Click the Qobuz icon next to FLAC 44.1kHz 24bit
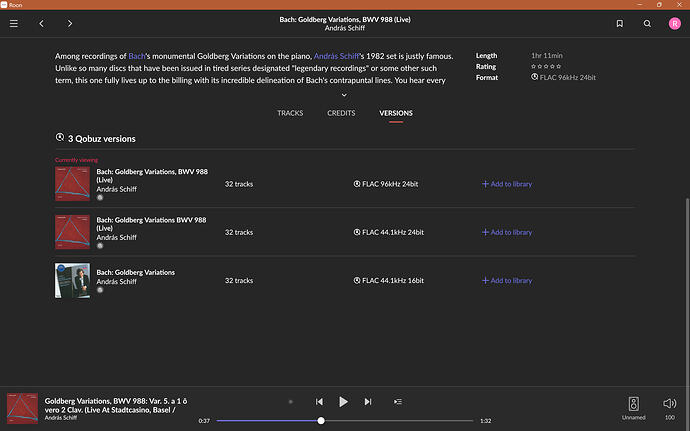690x431 pixels. click(357, 232)
